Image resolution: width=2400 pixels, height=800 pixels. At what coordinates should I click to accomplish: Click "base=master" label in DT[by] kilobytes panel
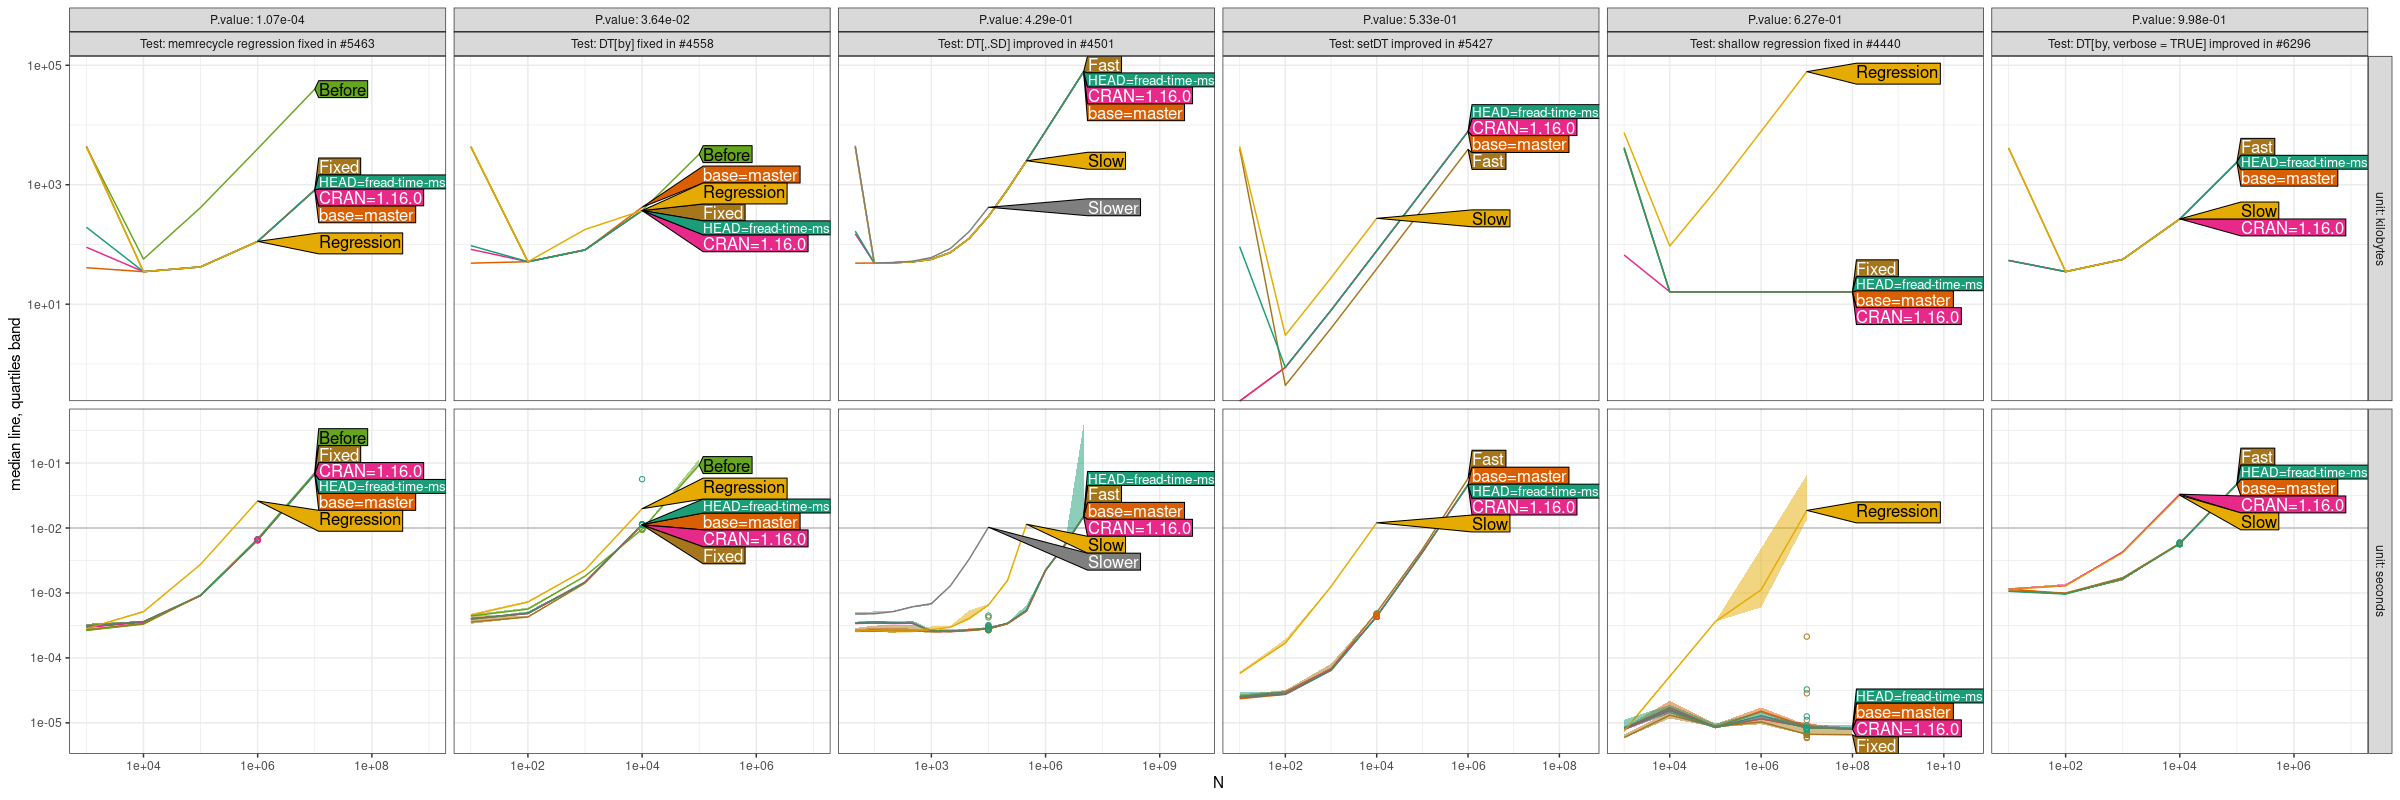point(750,175)
